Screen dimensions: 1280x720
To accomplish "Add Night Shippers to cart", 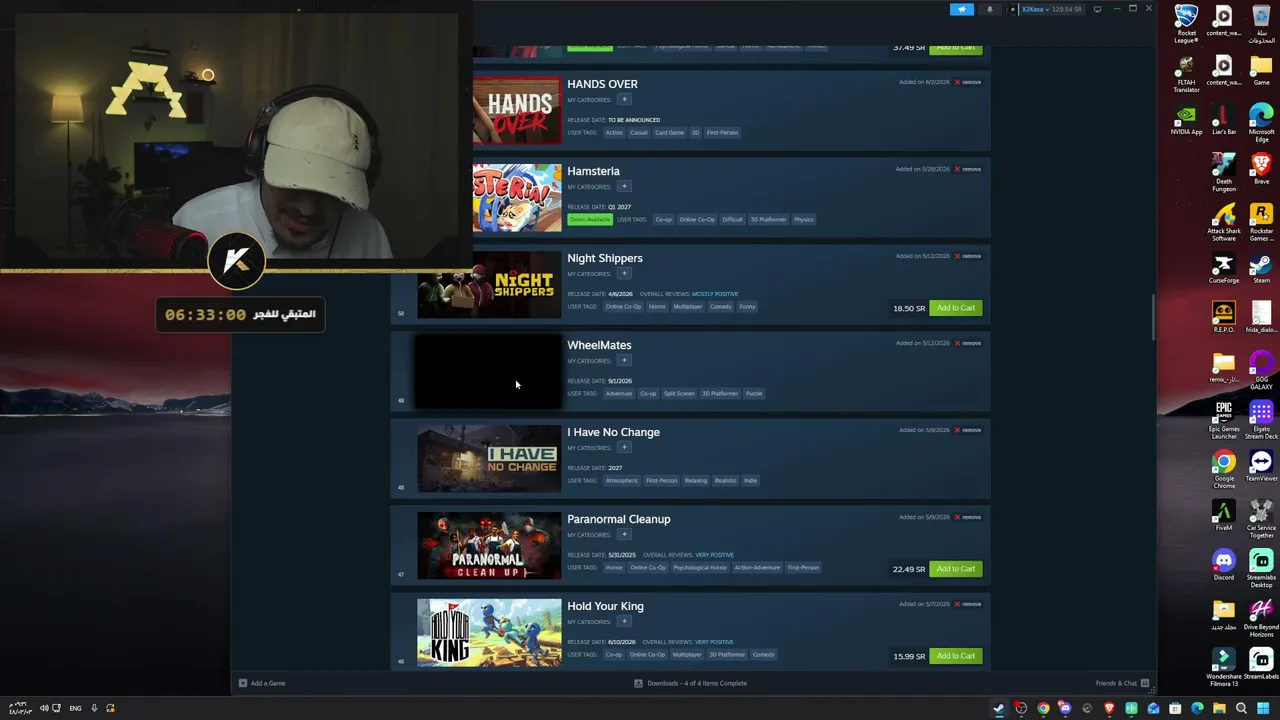I will tap(956, 308).
